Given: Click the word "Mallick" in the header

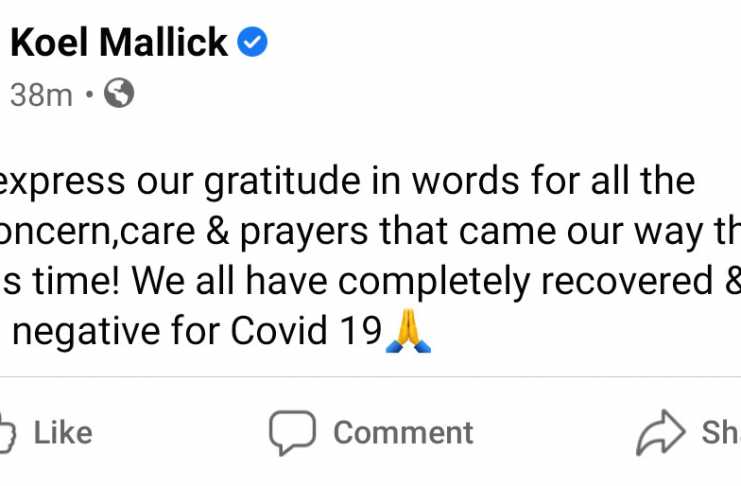Looking at the screenshot, I should pyautogui.click(x=164, y=42).
